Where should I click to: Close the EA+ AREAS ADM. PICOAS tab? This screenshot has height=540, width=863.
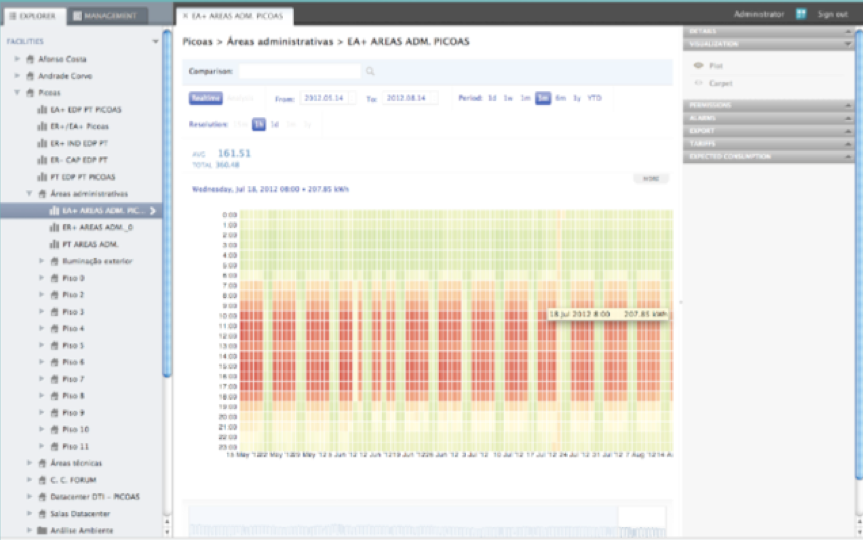[185, 16]
